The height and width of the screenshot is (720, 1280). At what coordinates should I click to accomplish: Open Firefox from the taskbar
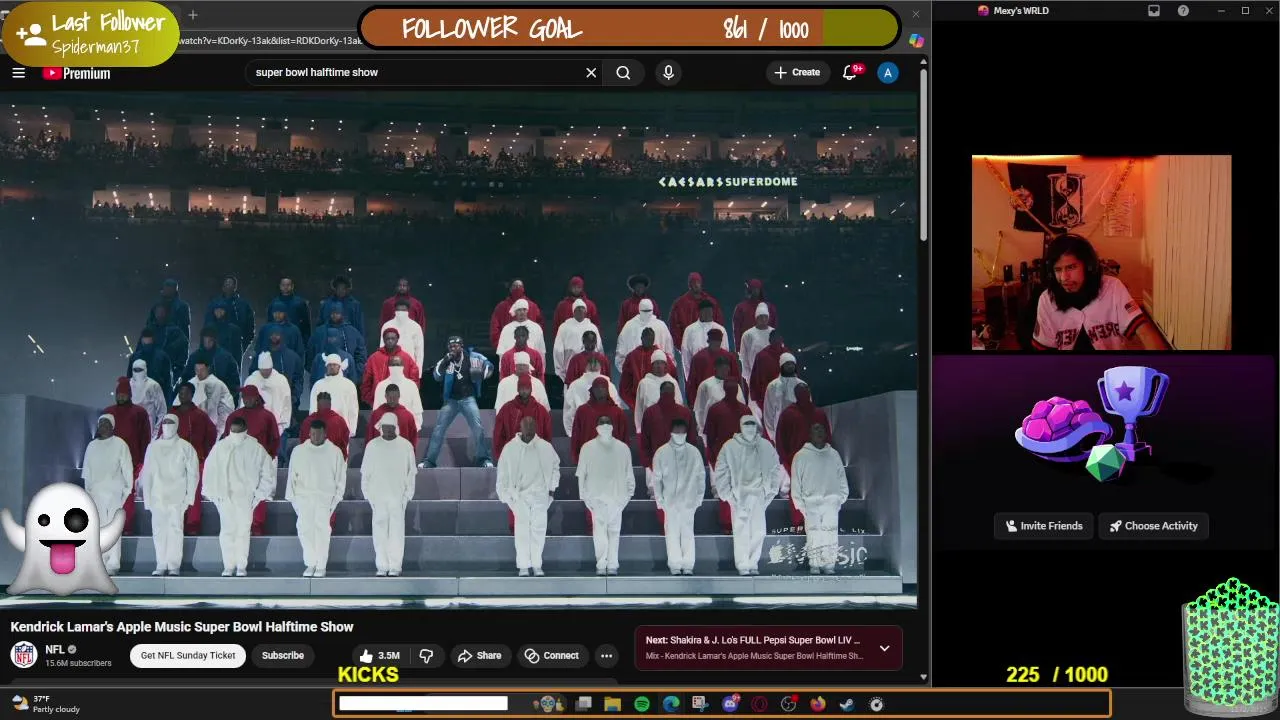[818, 704]
